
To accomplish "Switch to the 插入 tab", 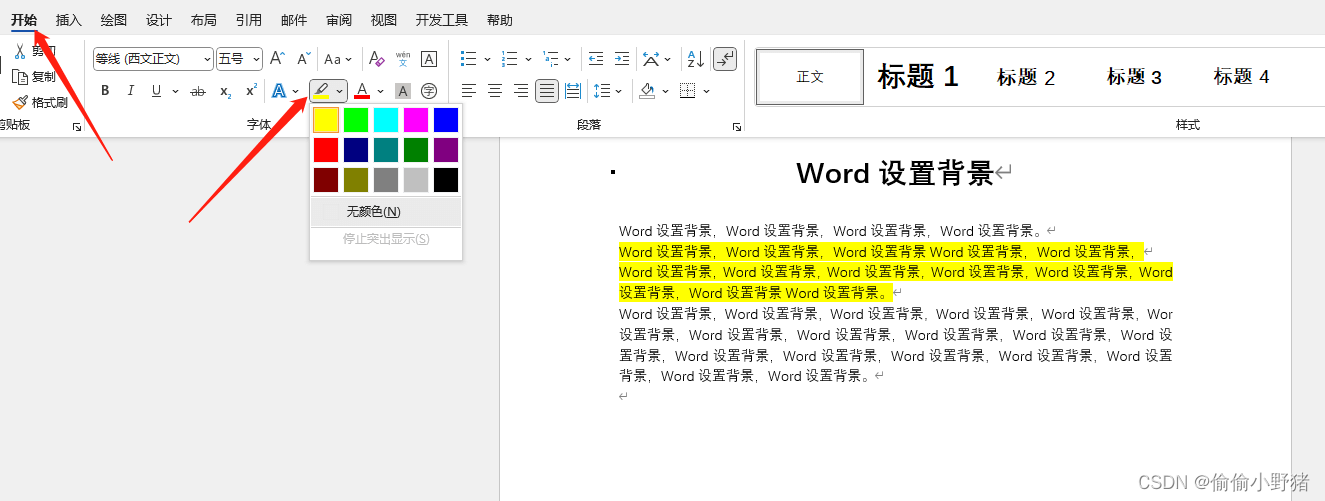I will 69,20.
